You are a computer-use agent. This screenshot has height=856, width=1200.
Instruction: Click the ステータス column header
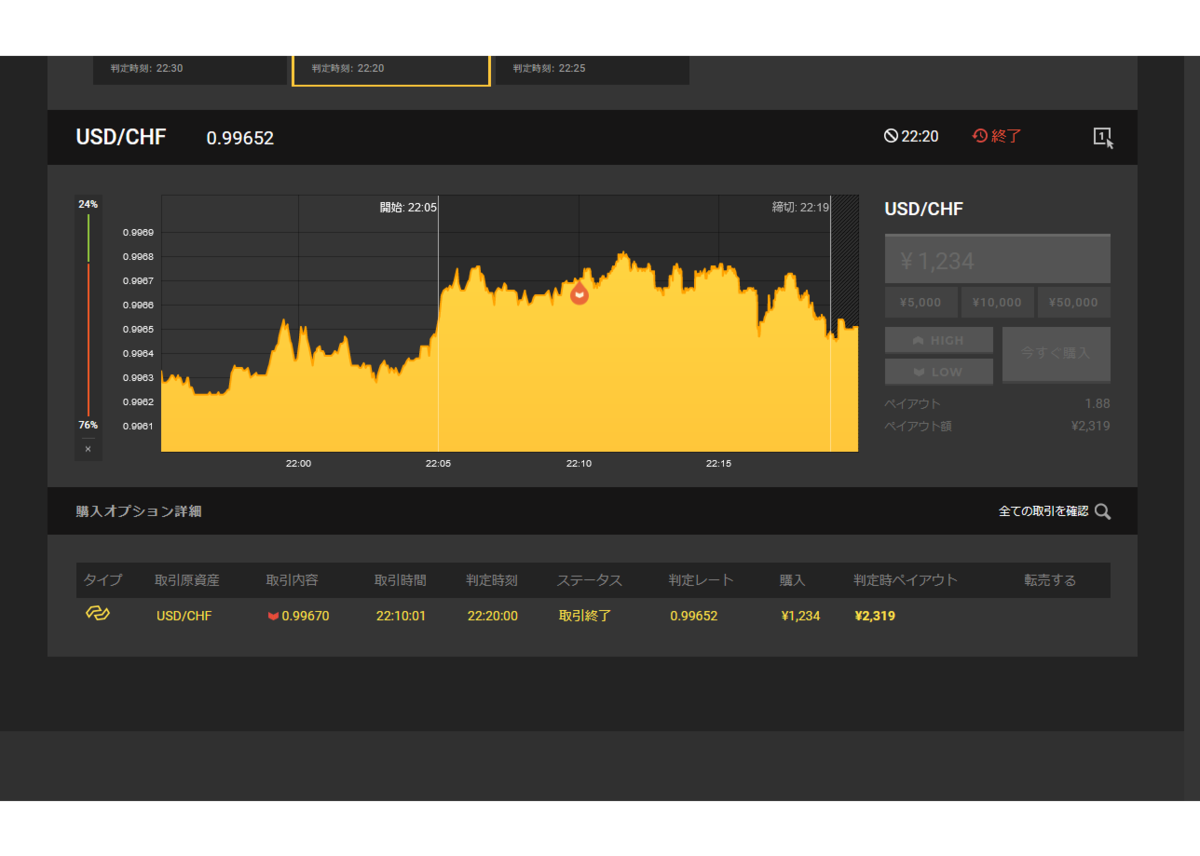589,581
